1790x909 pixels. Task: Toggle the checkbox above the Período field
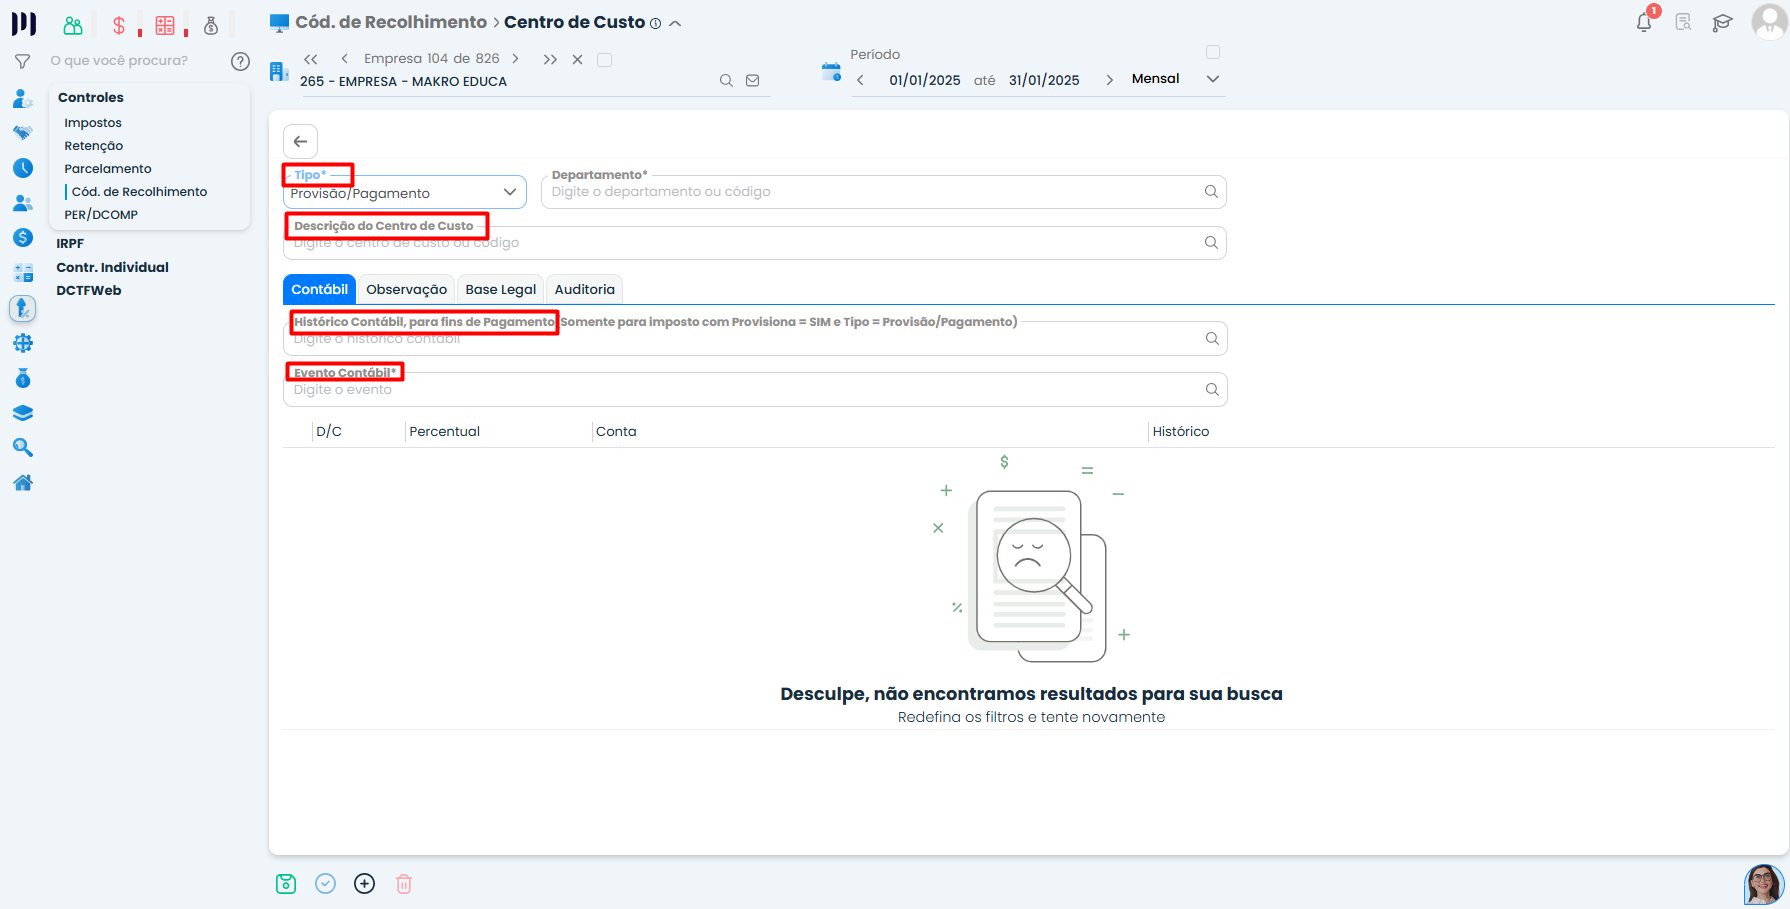[x=1213, y=52]
